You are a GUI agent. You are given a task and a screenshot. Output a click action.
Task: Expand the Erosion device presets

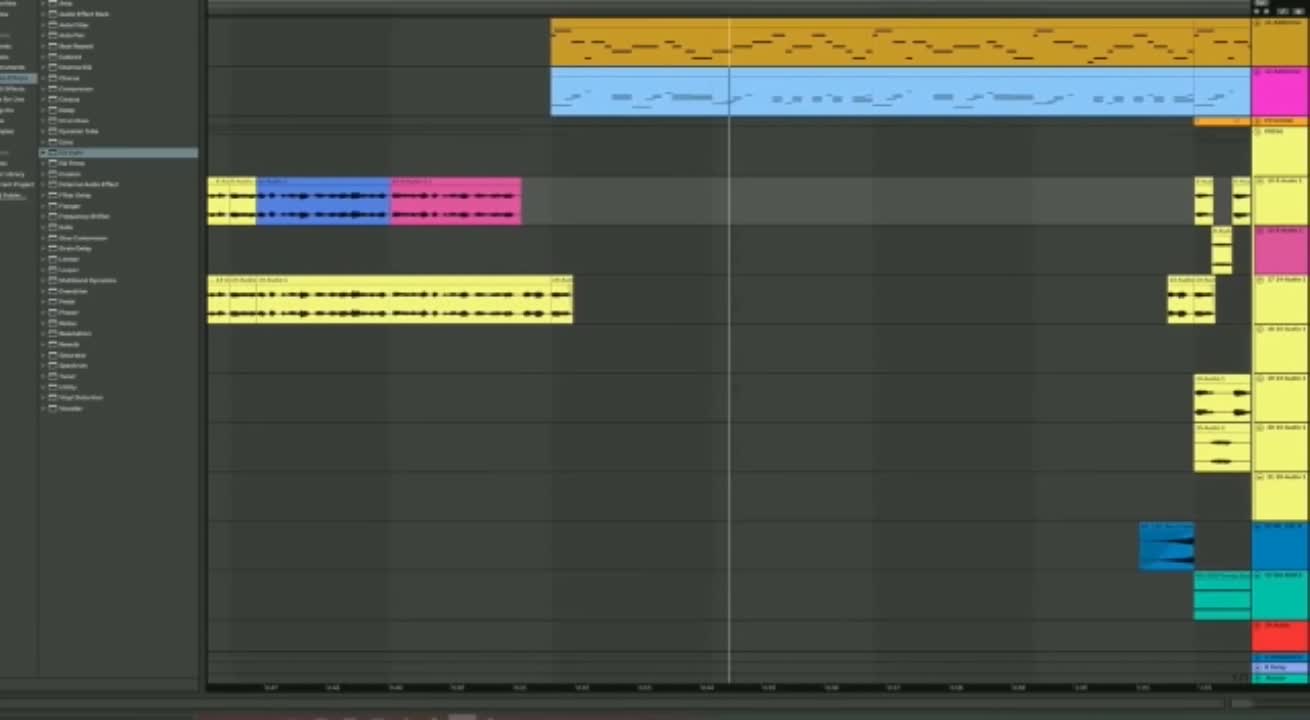[43, 174]
